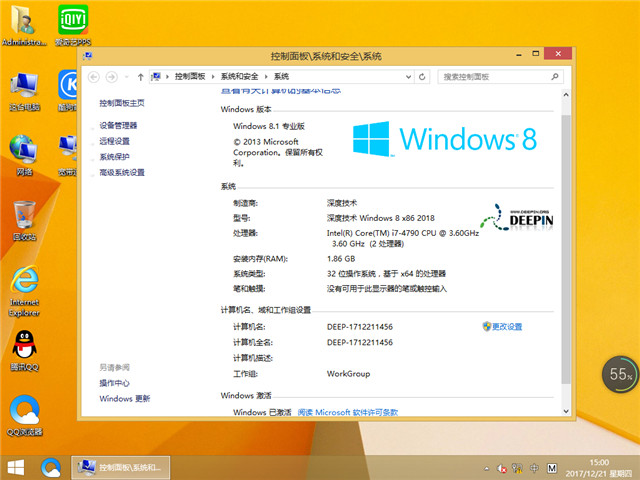Open the Kugou music desktop icon
The height and width of the screenshot is (480, 640).
pyautogui.click(x=67, y=90)
